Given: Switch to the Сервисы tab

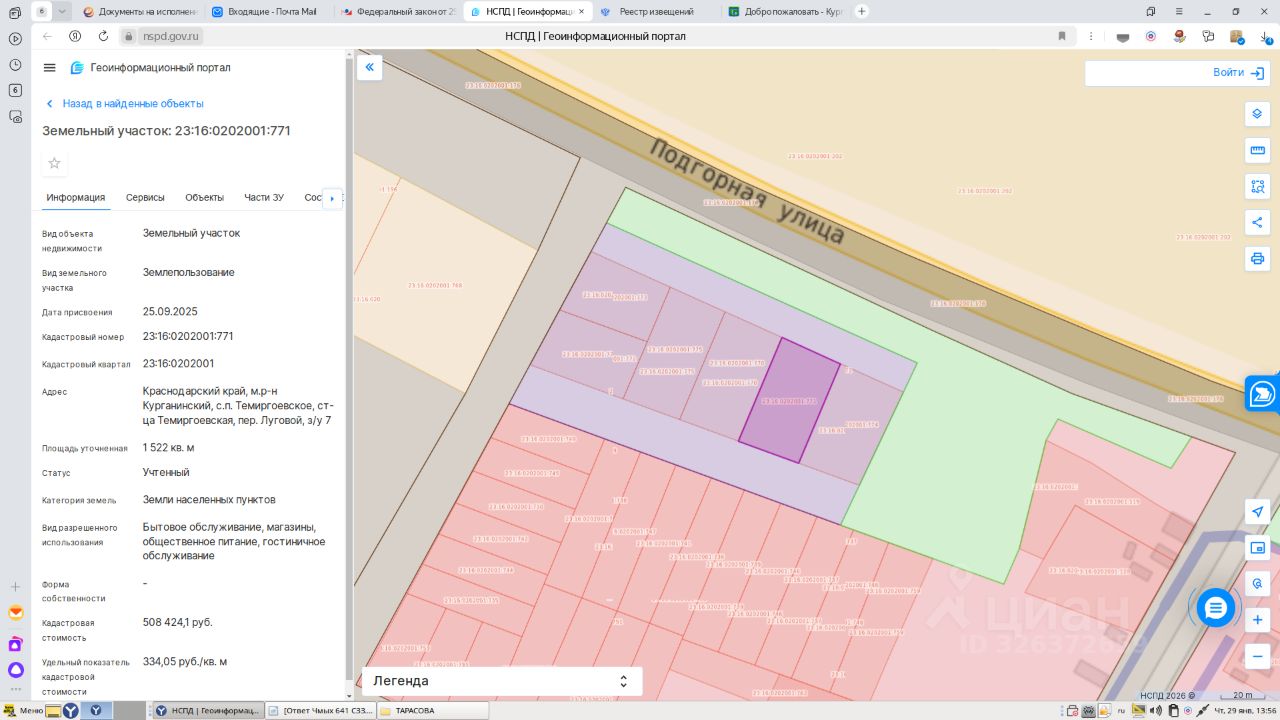Looking at the screenshot, I should click(x=145, y=197).
